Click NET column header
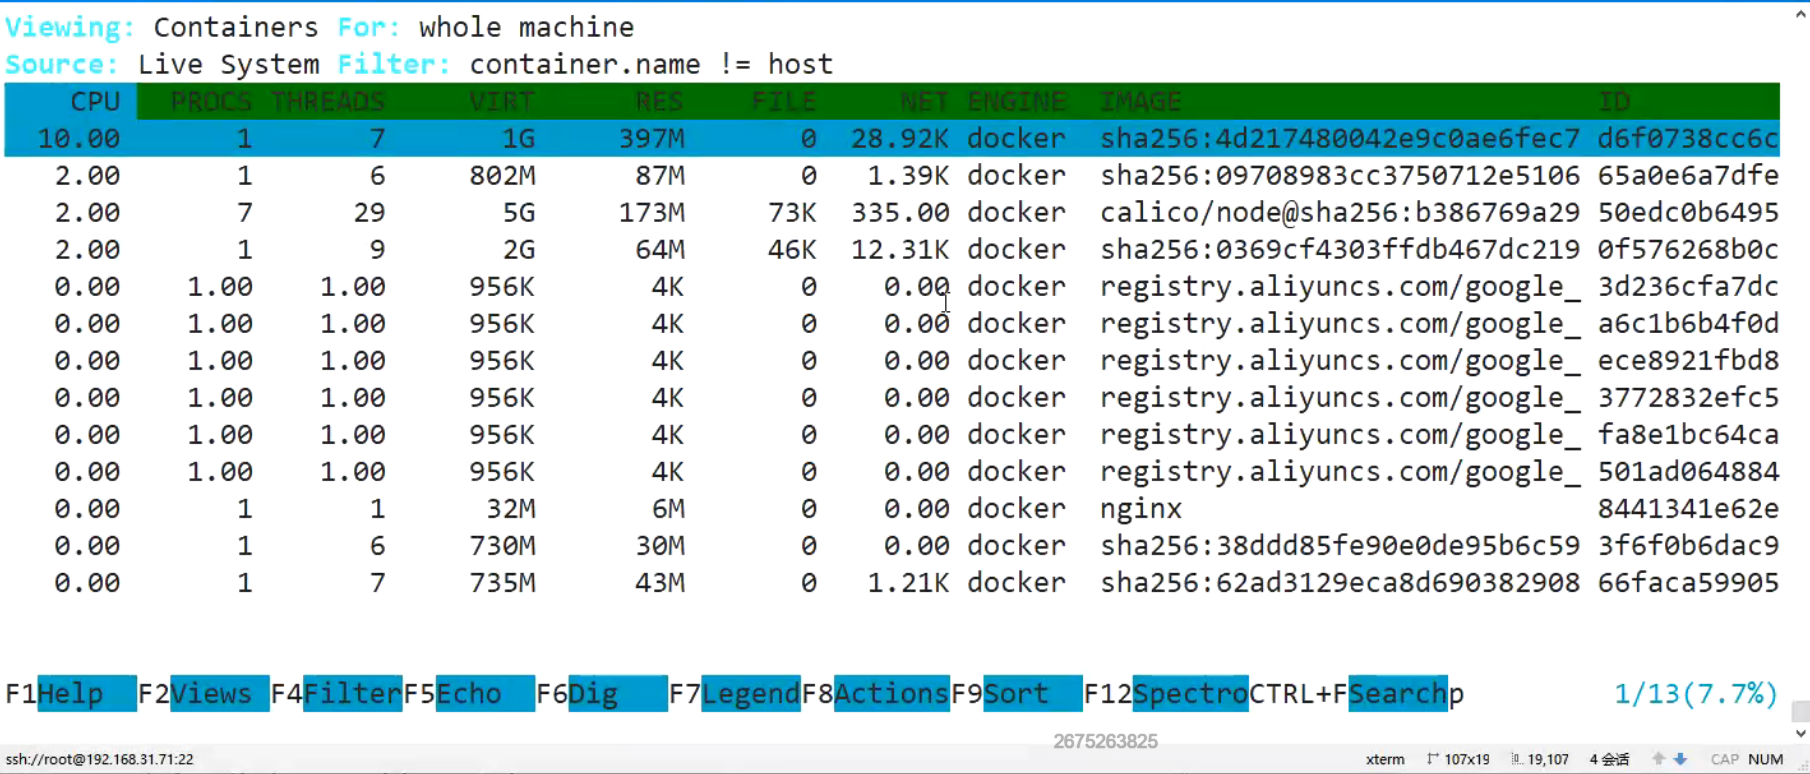 [x=924, y=101]
